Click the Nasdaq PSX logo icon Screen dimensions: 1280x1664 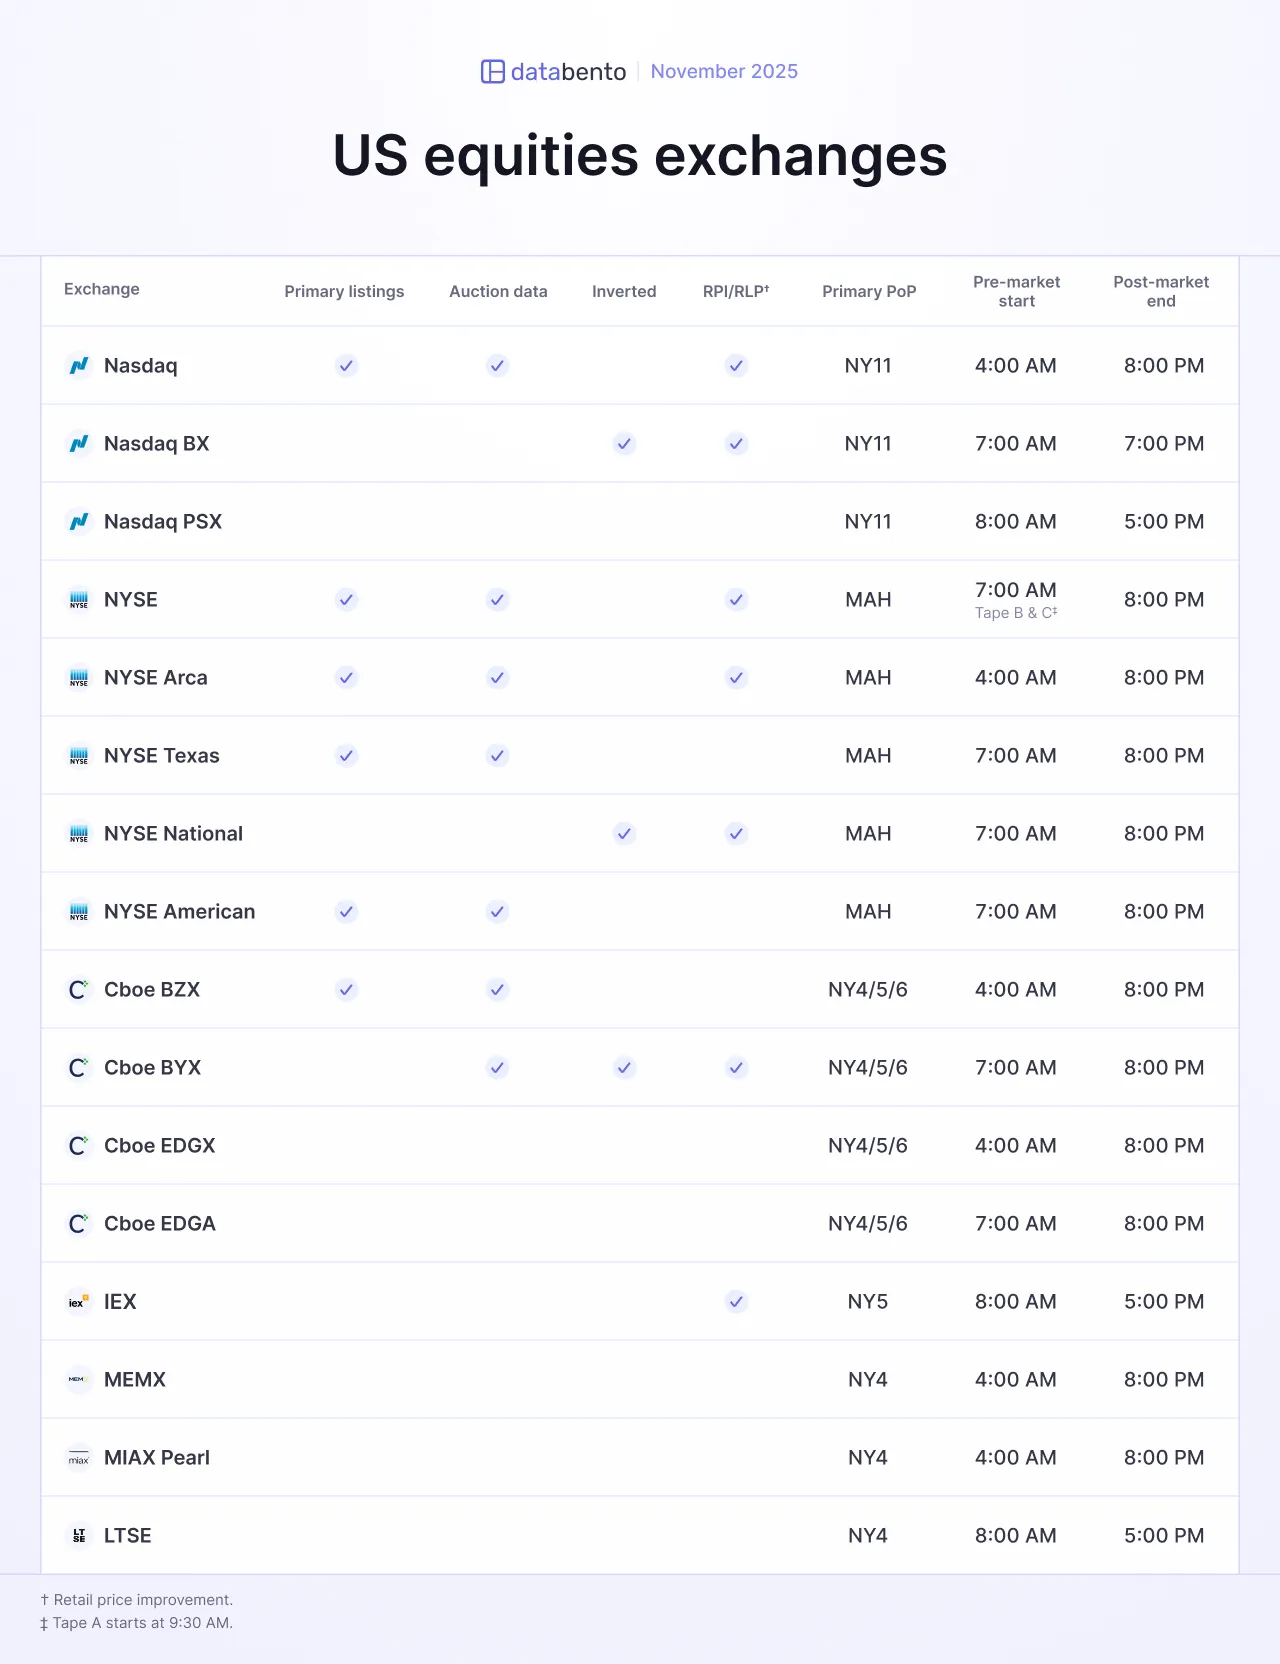(x=79, y=522)
